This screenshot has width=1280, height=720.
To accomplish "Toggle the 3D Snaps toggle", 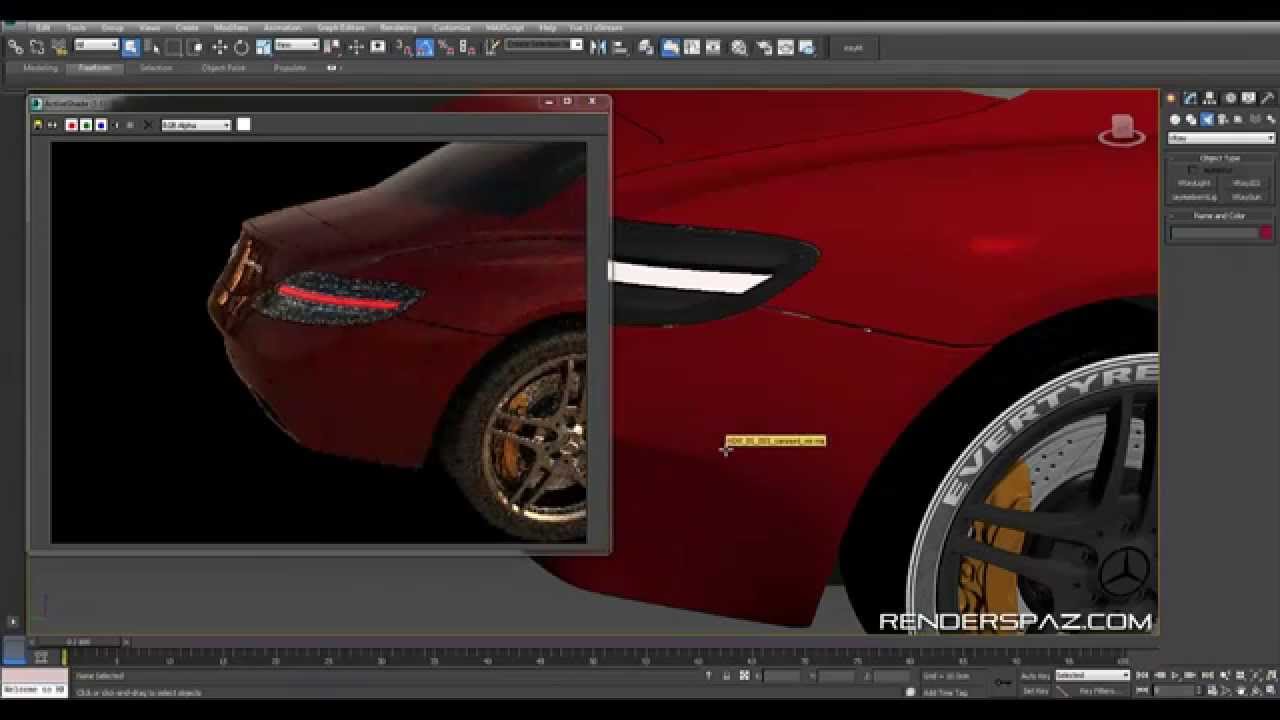I will coord(403,46).
